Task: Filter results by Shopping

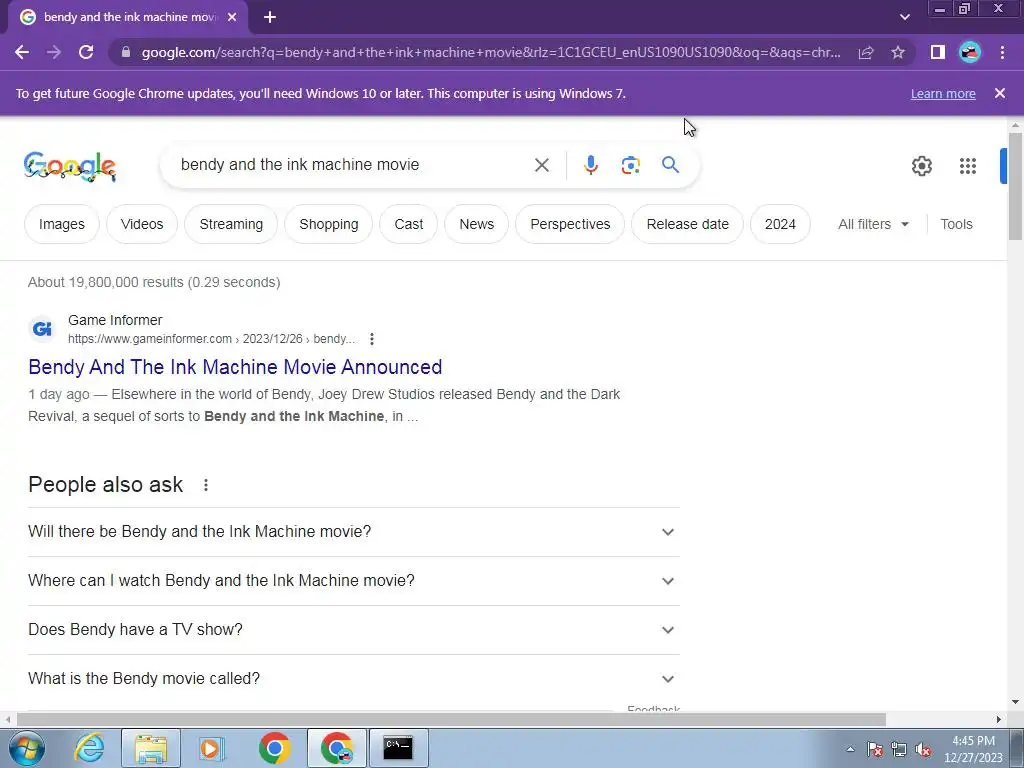Action: pos(328,224)
